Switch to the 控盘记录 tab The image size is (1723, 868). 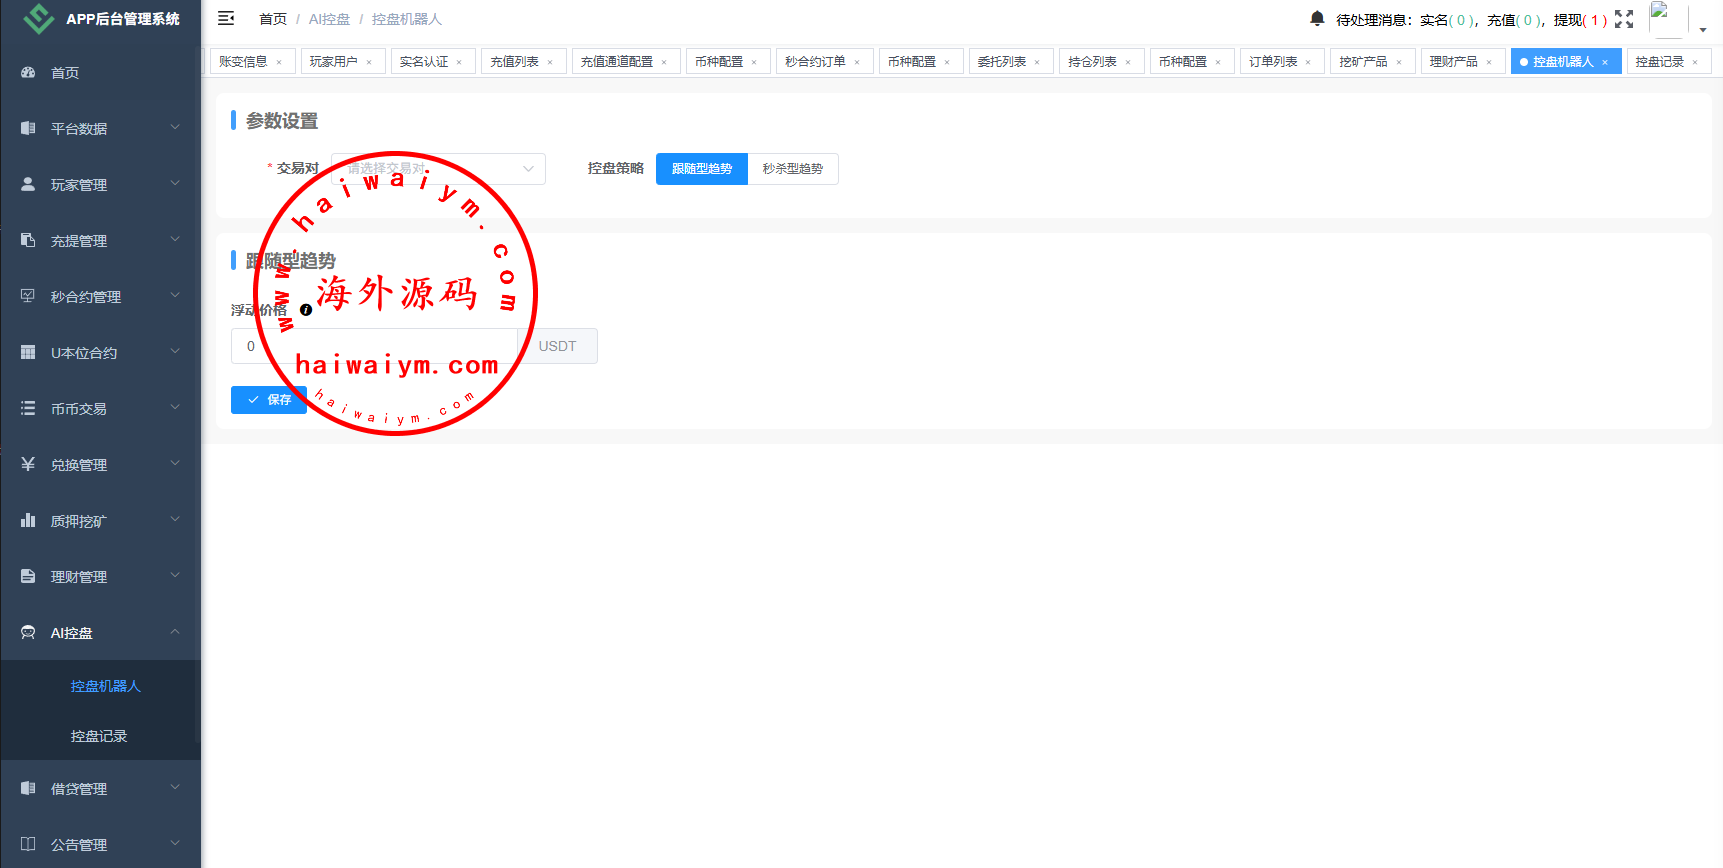point(1659,62)
